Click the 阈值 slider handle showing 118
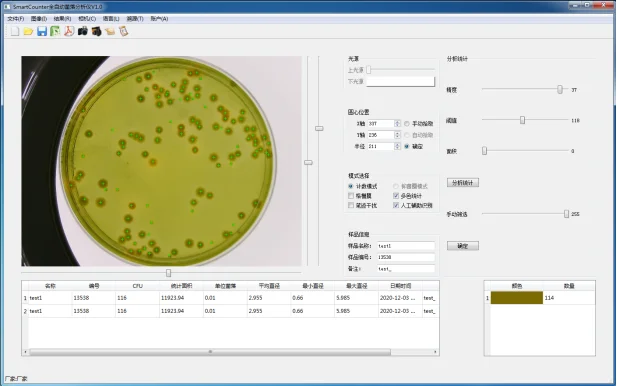Viewport: 617px width, 386px height. 523,120
